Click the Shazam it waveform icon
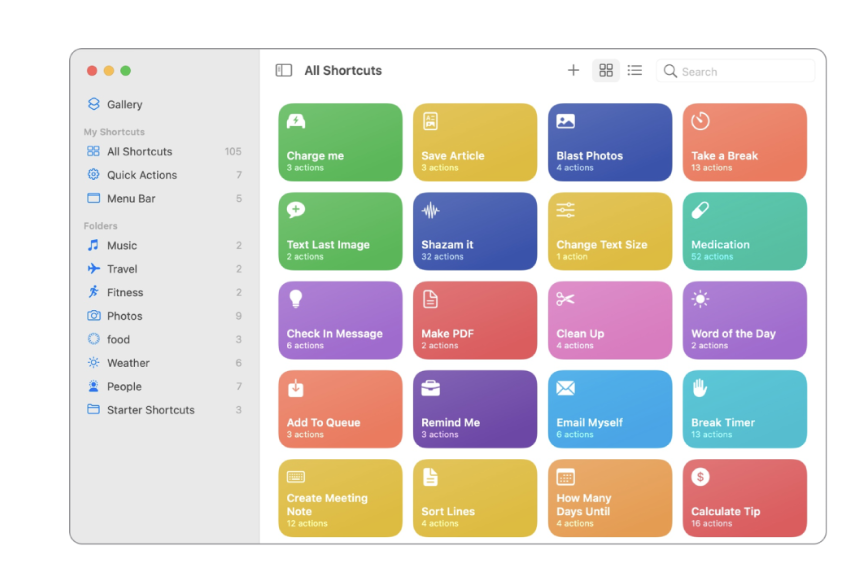 pyautogui.click(x=430, y=210)
